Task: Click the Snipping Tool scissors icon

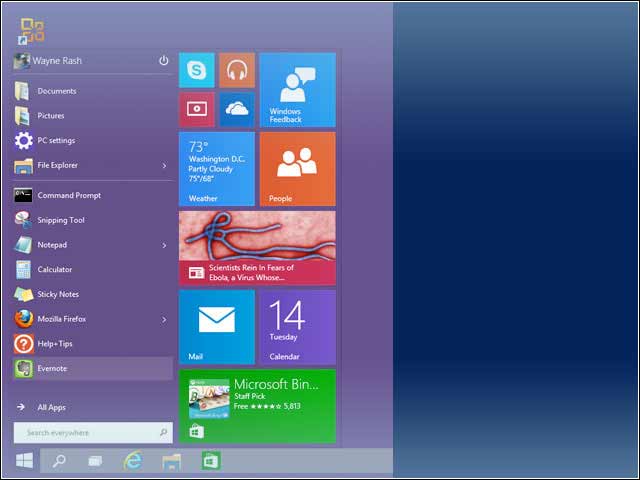Action: pos(23,220)
